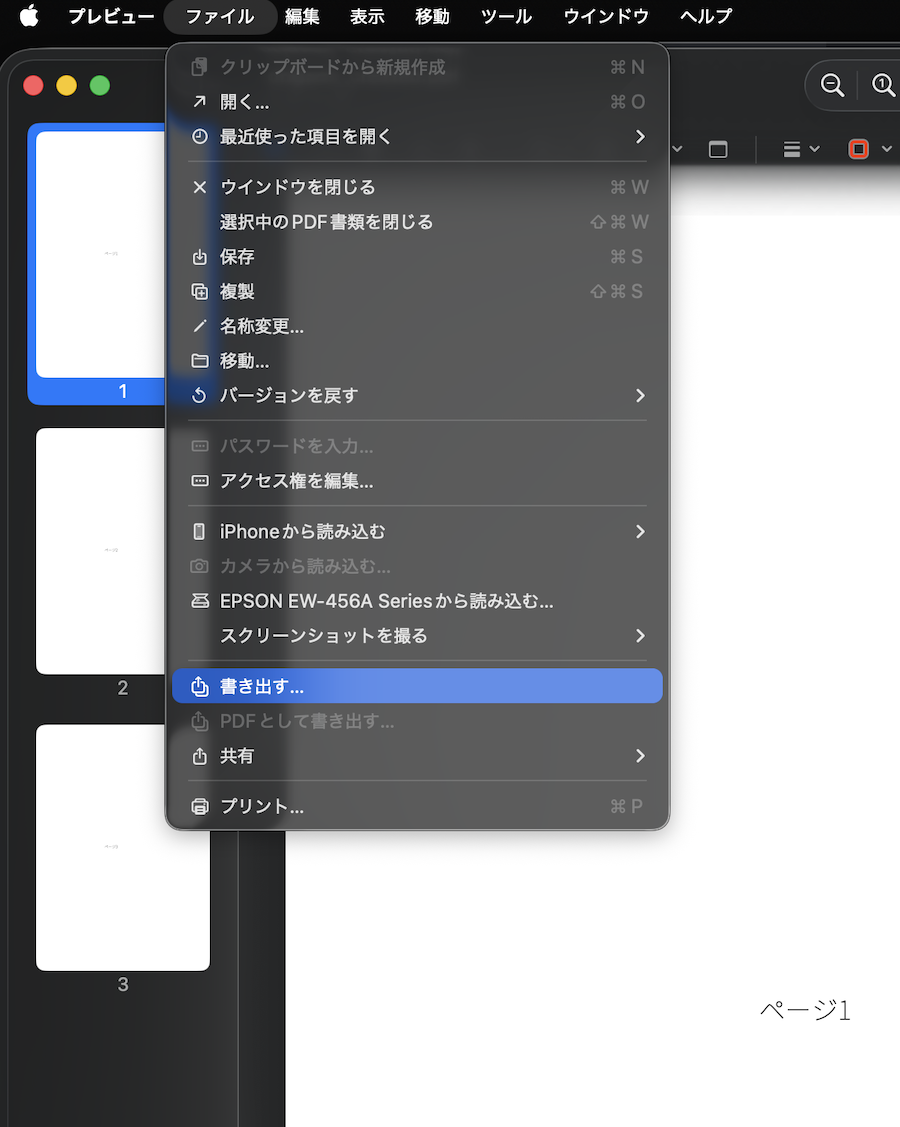Expand バージョンを戻す submenu
This screenshot has width=900, height=1127.
point(417,395)
